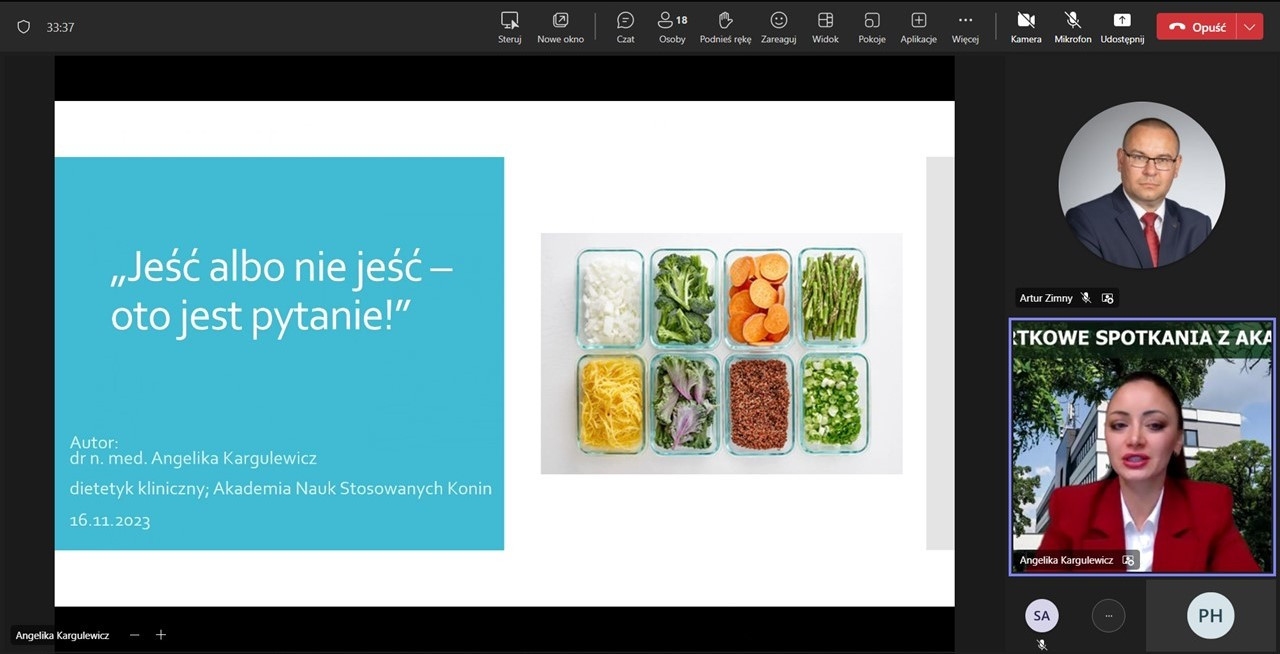
Task: Open Pokoje breakout rooms
Action: tap(871, 27)
